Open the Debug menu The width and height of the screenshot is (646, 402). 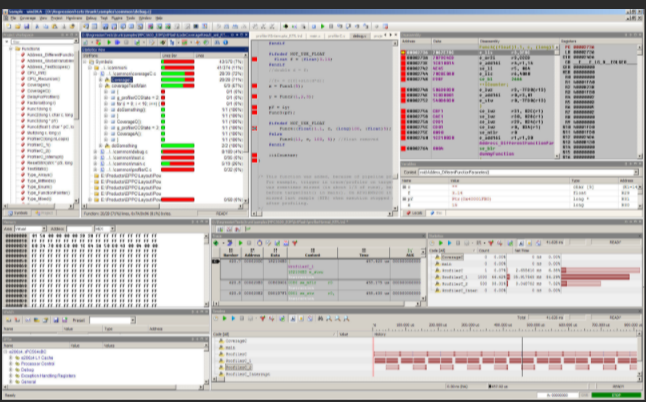point(91,18)
